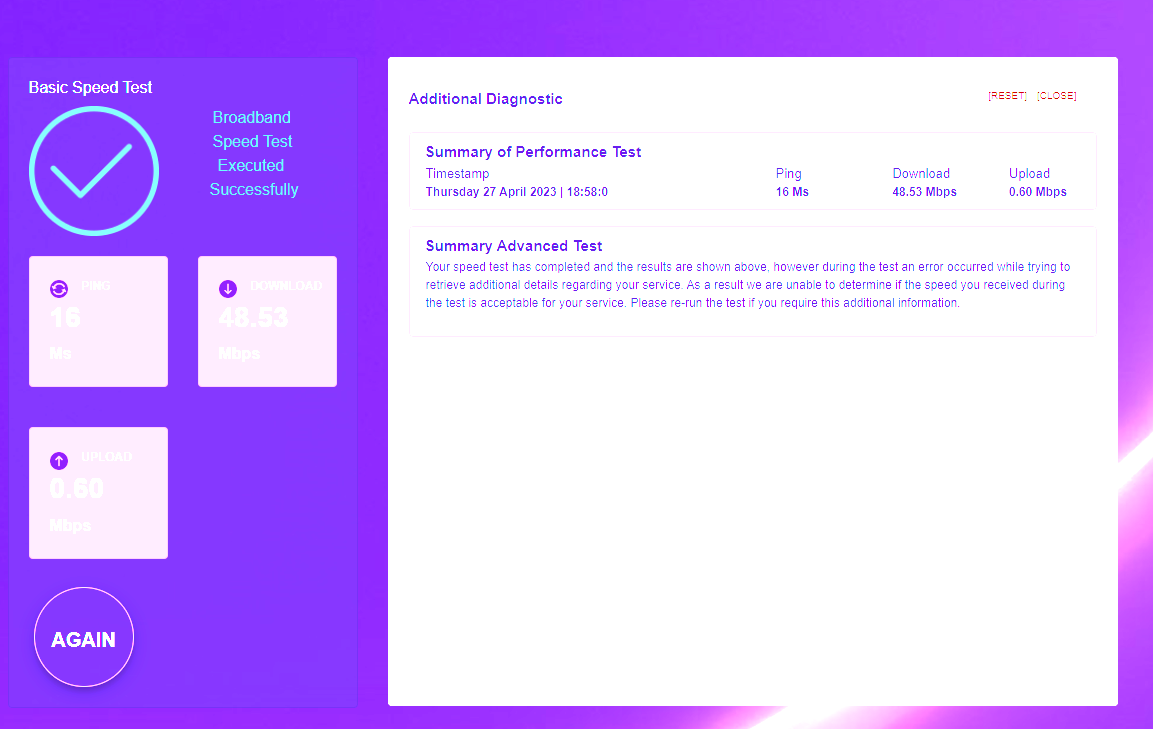The width and height of the screenshot is (1153, 729).
Task: Click the 16 Ms value in summary table
Action: tap(792, 192)
